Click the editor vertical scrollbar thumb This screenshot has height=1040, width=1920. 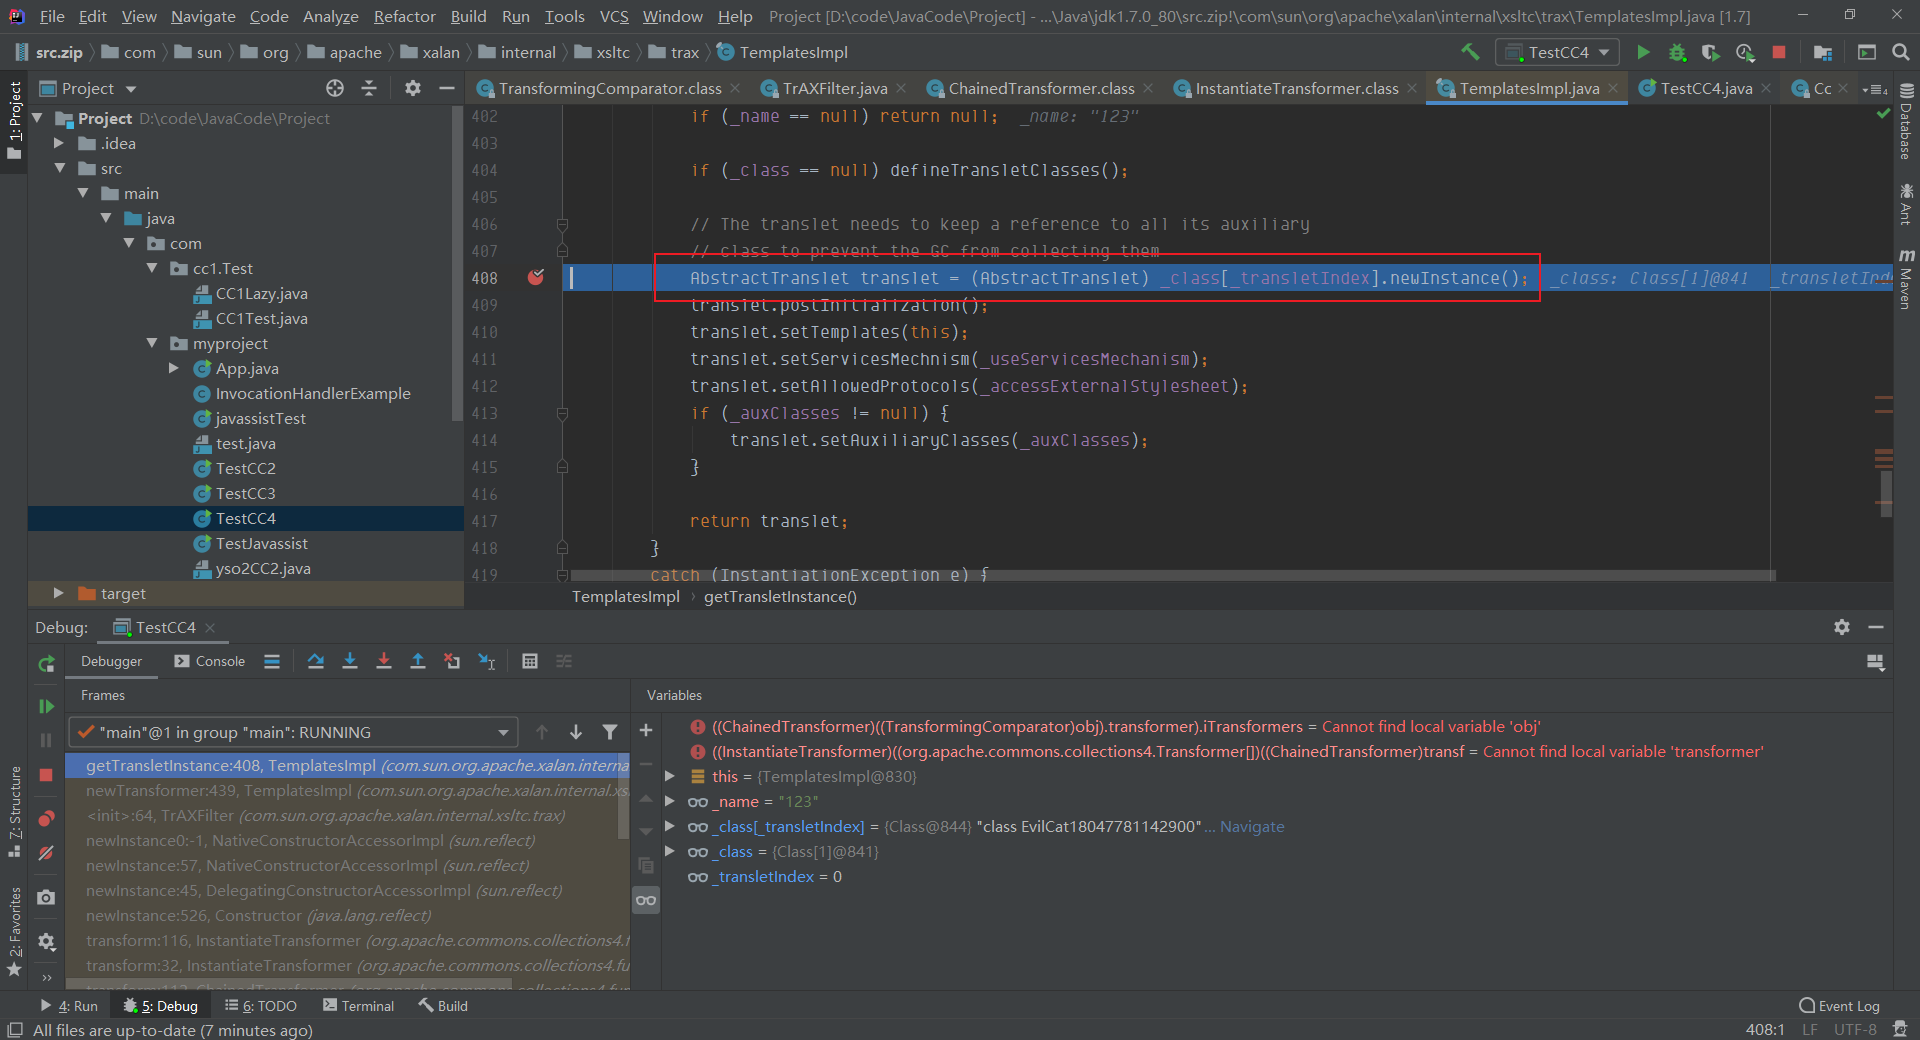click(1885, 494)
